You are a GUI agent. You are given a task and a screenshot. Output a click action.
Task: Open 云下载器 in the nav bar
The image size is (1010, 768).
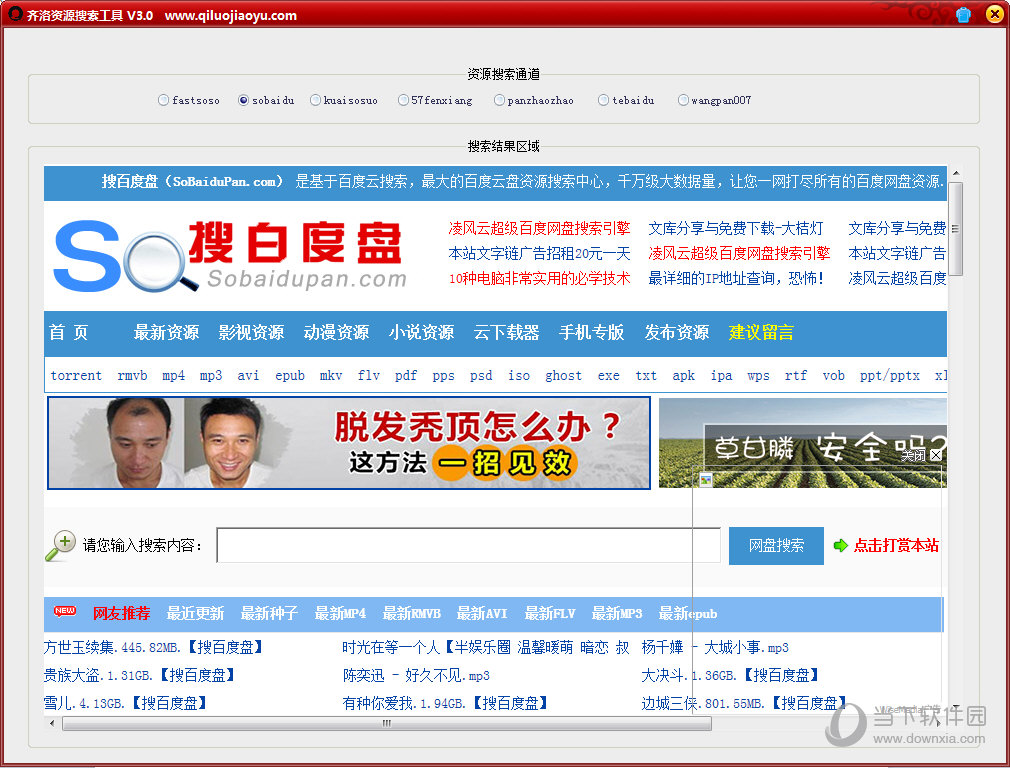coord(506,332)
